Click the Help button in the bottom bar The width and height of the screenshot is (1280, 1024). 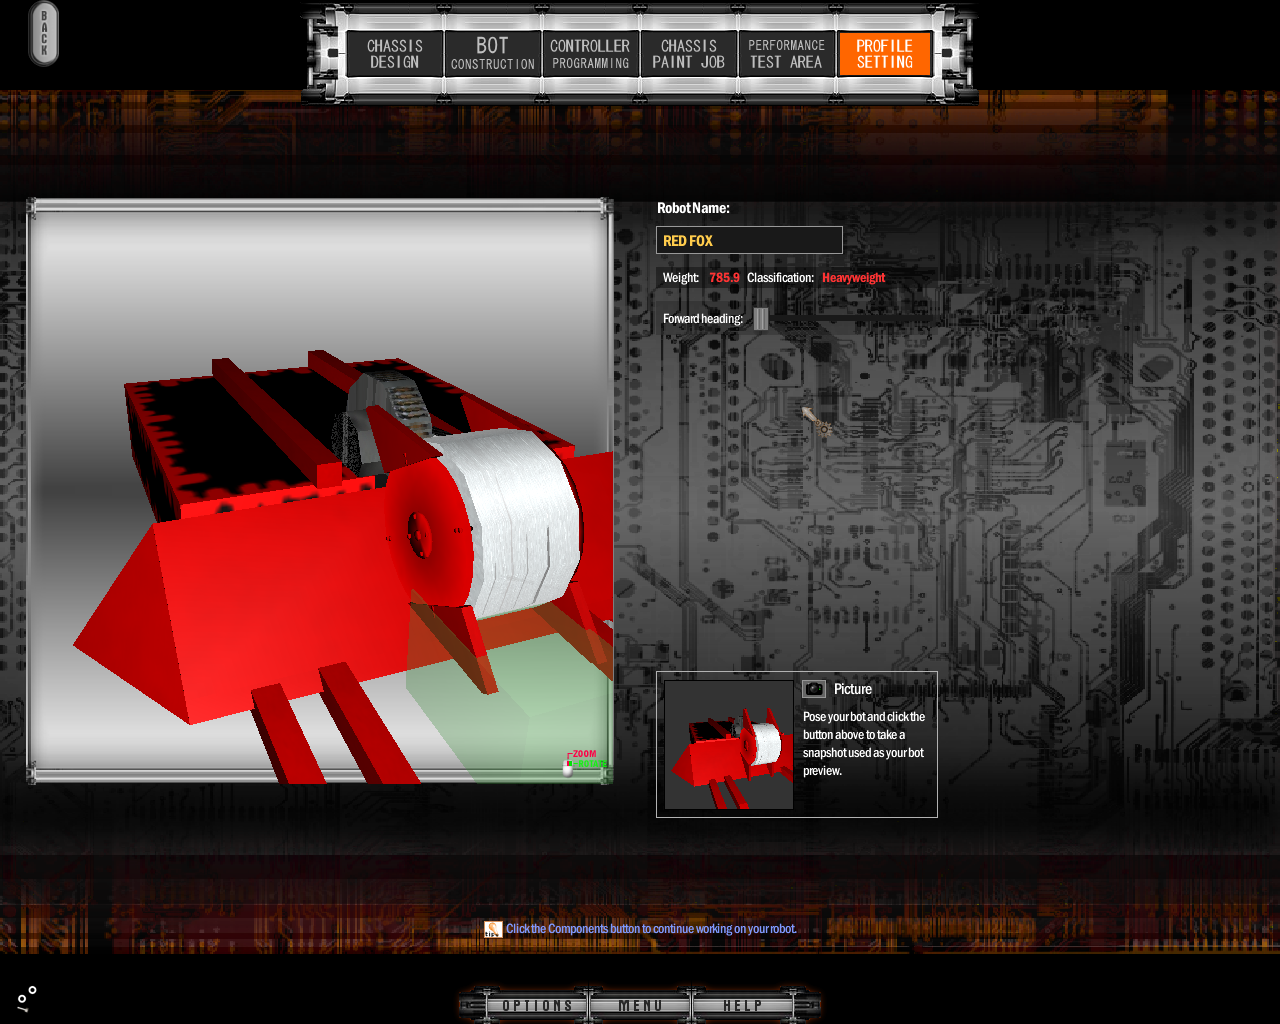coord(742,1005)
